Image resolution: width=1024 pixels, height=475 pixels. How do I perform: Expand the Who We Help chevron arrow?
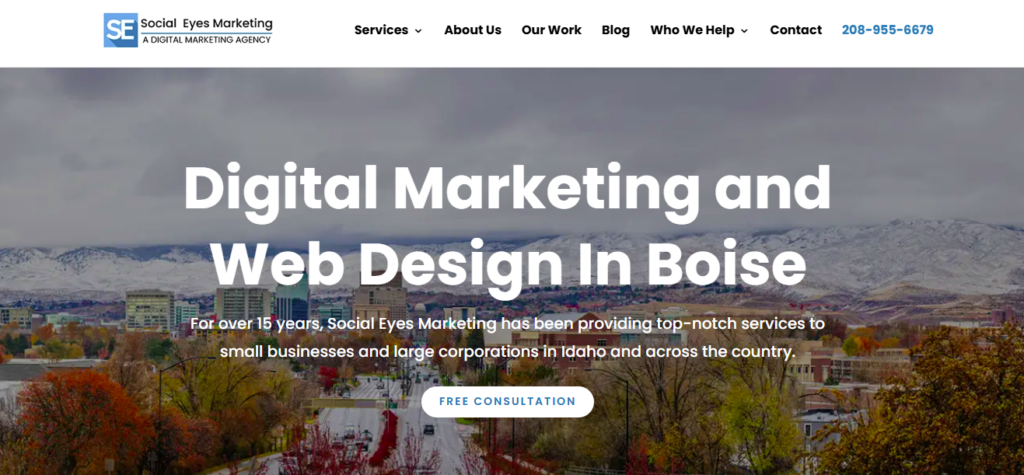click(744, 31)
